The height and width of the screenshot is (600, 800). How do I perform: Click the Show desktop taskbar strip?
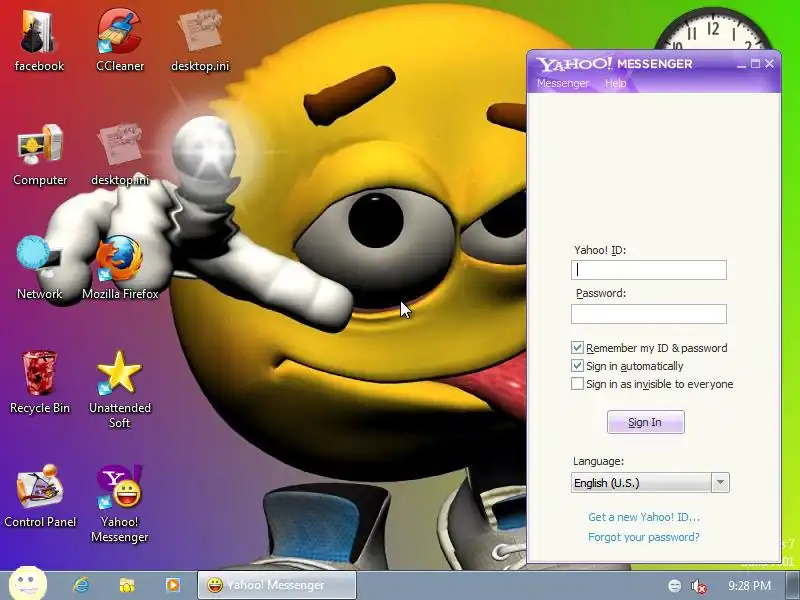pos(793,585)
